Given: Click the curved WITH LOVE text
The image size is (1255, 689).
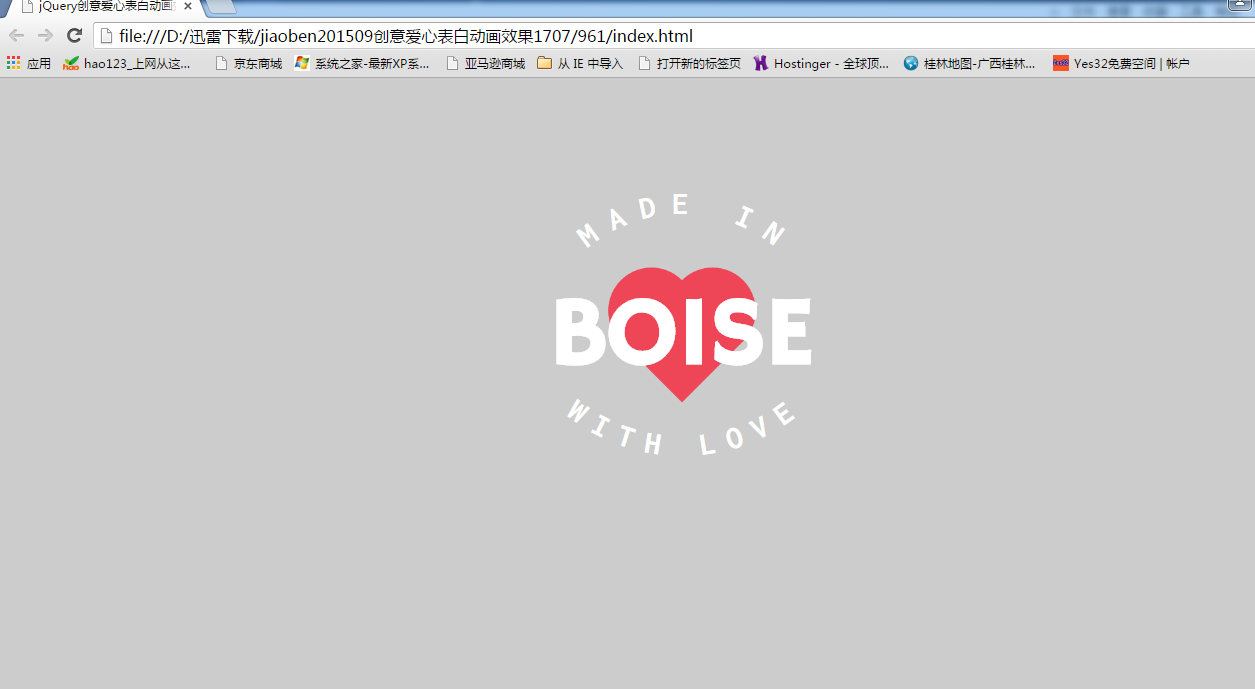Looking at the screenshot, I should [x=682, y=430].
